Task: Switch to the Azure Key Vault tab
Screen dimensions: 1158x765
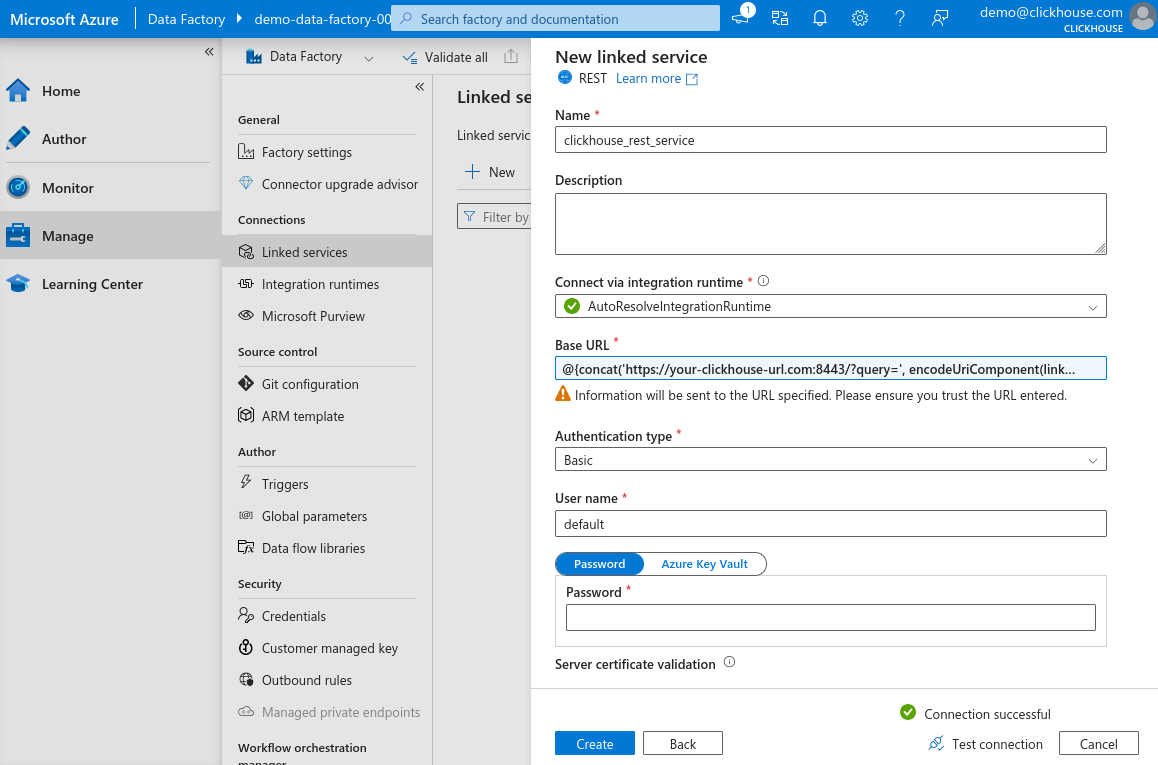Action: [704, 563]
